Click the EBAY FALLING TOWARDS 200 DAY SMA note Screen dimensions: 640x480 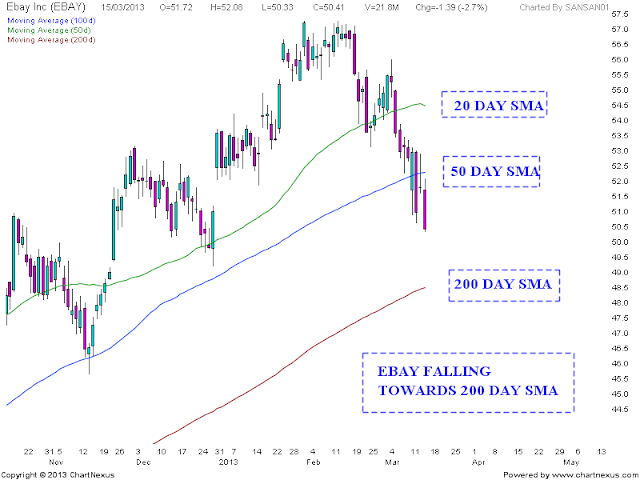(468, 381)
